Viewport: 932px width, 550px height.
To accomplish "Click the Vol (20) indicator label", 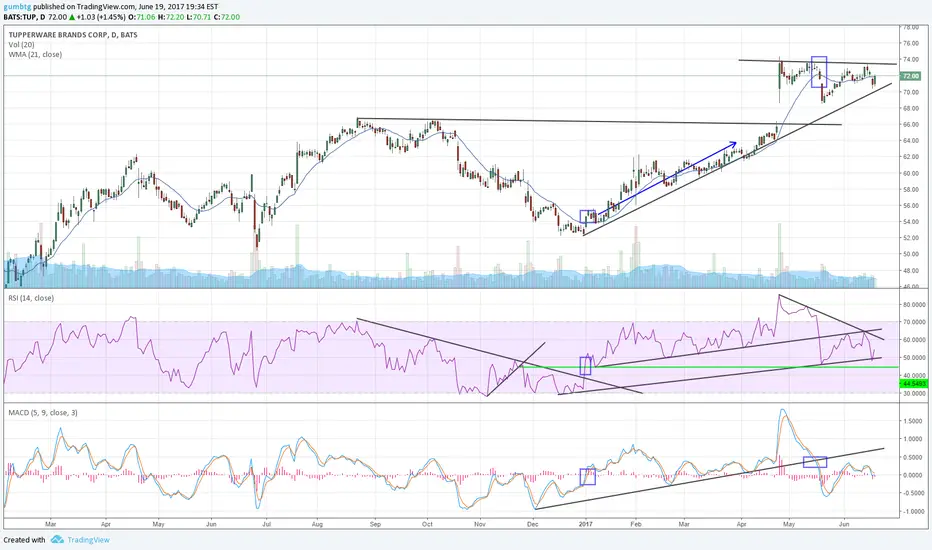I will click(21, 45).
